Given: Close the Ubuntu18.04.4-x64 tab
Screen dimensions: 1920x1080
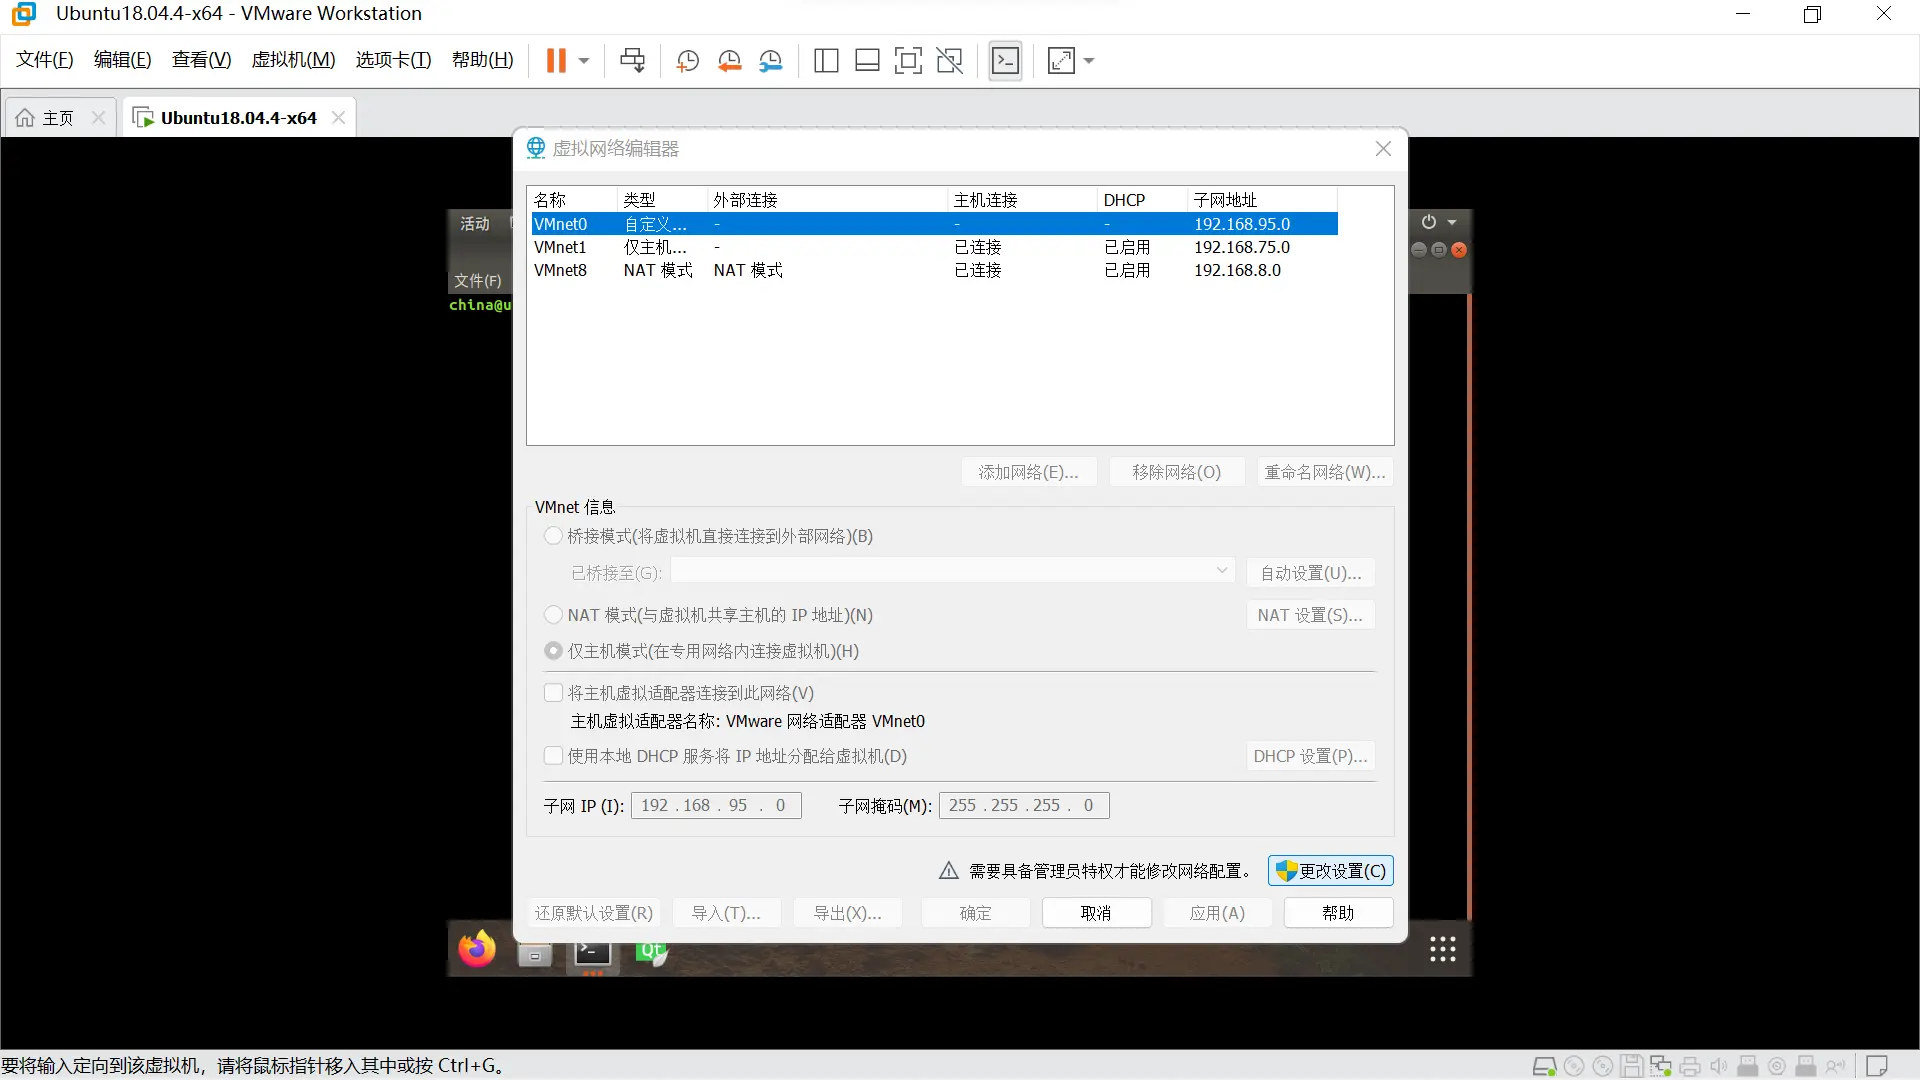Looking at the screenshot, I should tap(338, 118).
